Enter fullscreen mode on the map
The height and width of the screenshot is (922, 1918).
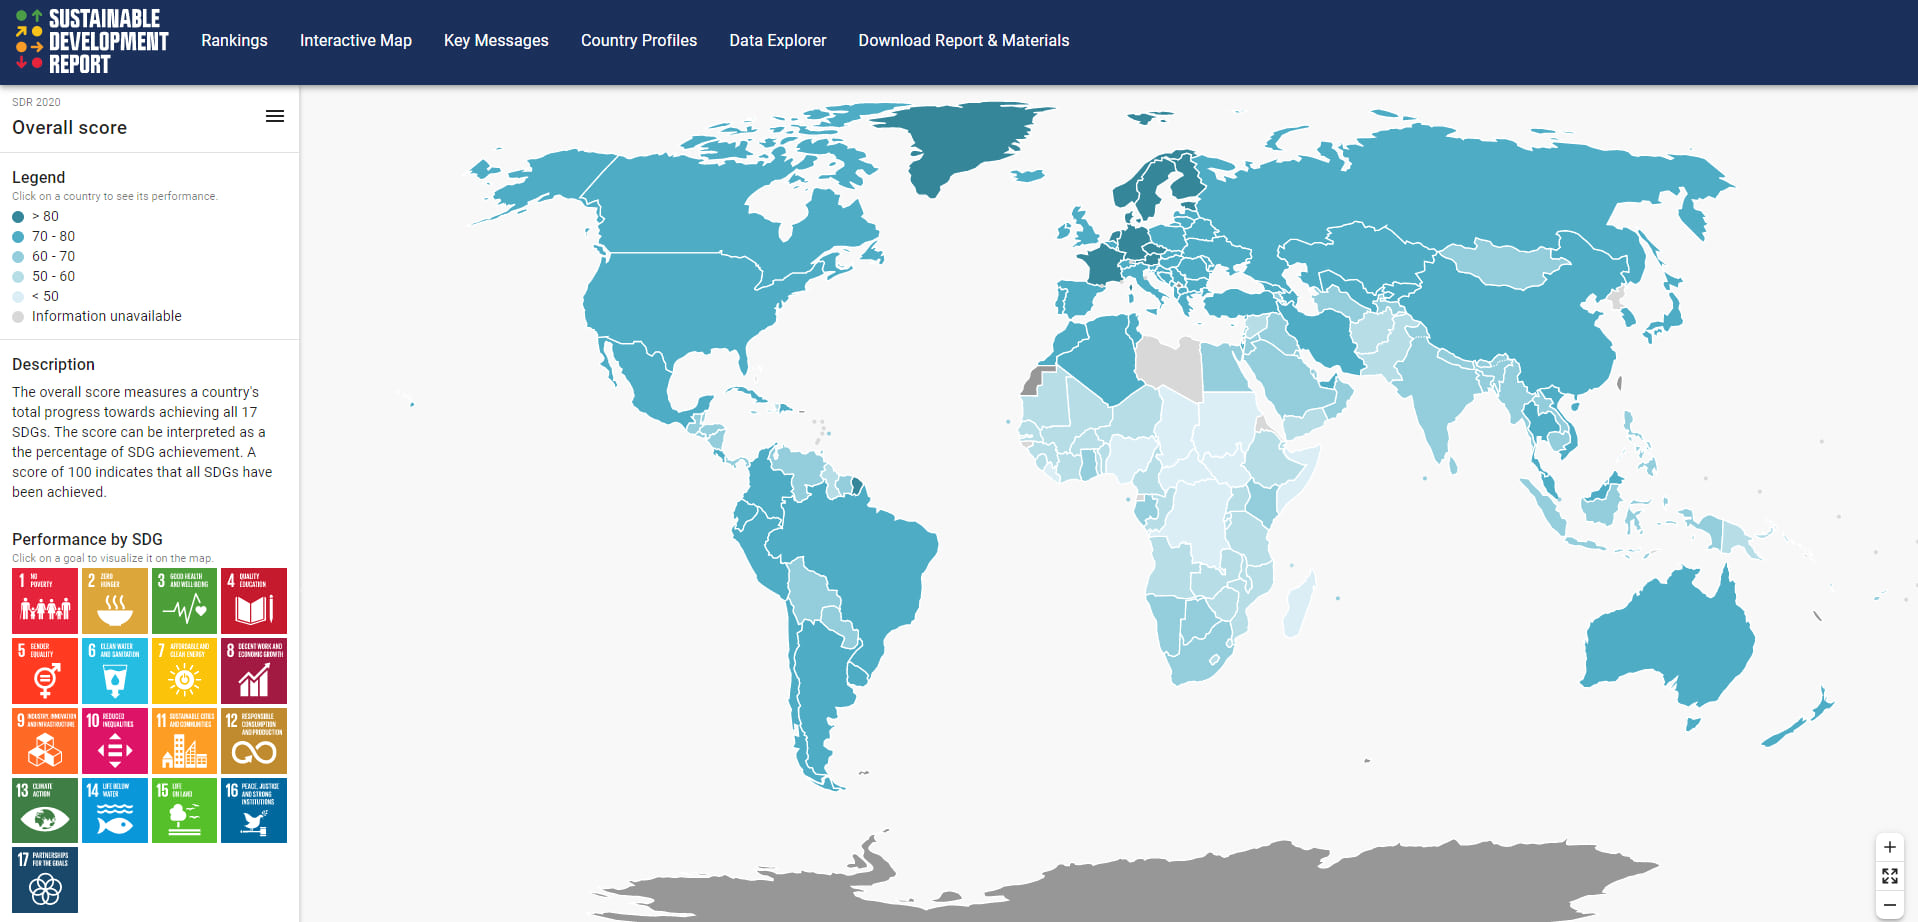[x=1890, y=877]
